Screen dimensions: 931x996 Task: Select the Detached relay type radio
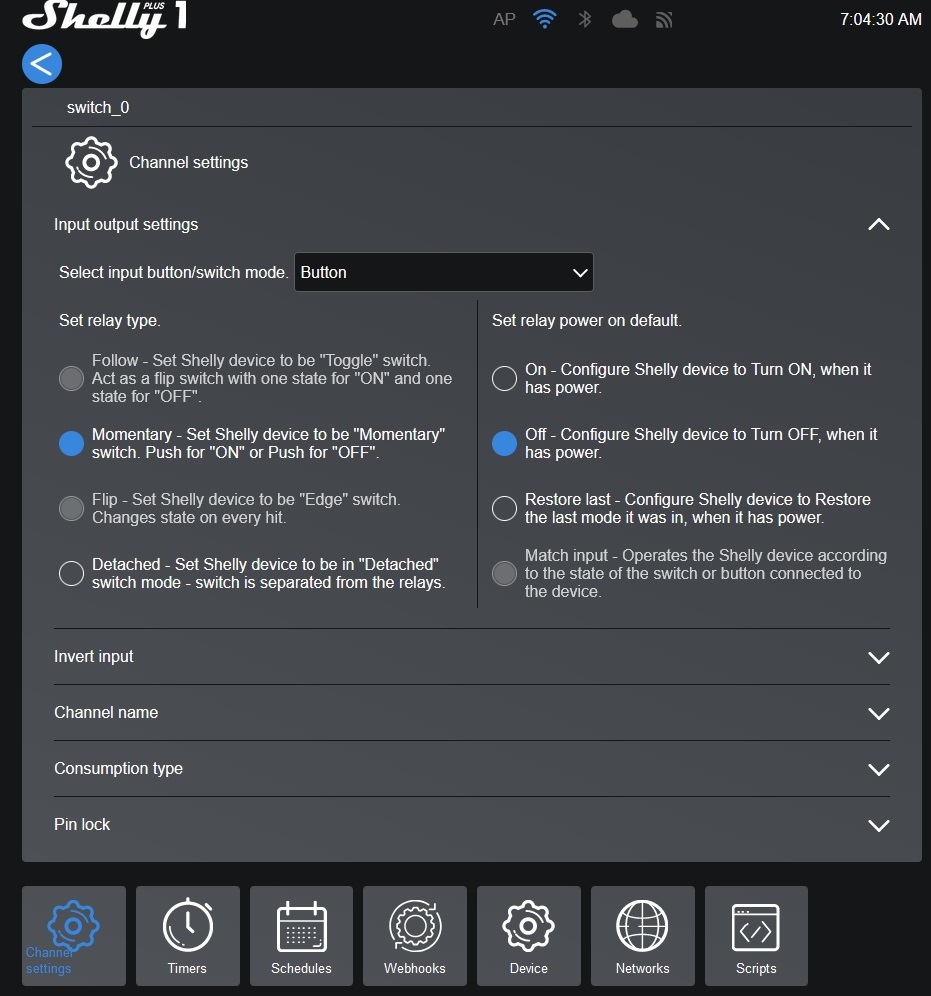pyautogui.click(x=71, y=574)
